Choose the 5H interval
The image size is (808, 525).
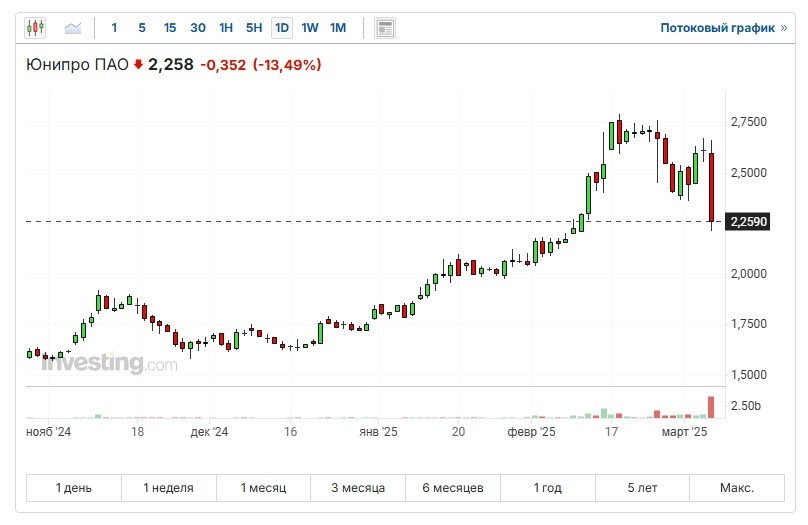[254, 28]
